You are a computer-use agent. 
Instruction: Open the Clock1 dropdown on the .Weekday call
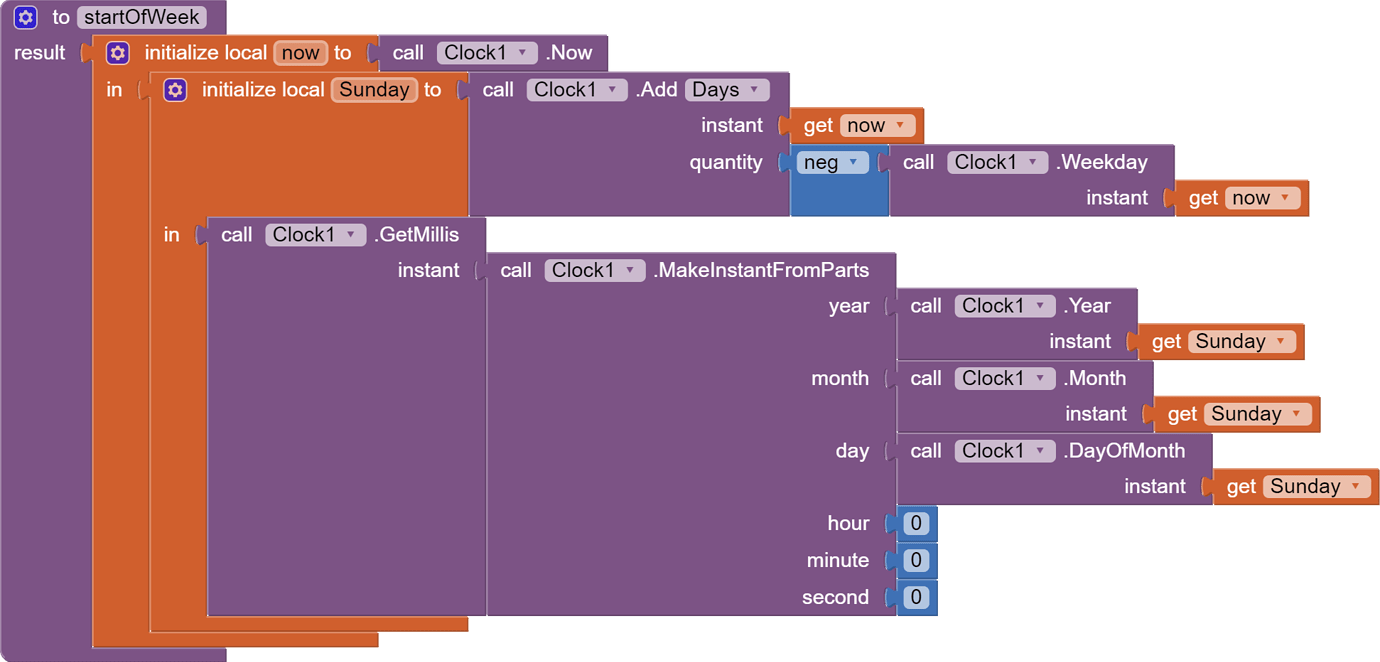click(997, 161)
